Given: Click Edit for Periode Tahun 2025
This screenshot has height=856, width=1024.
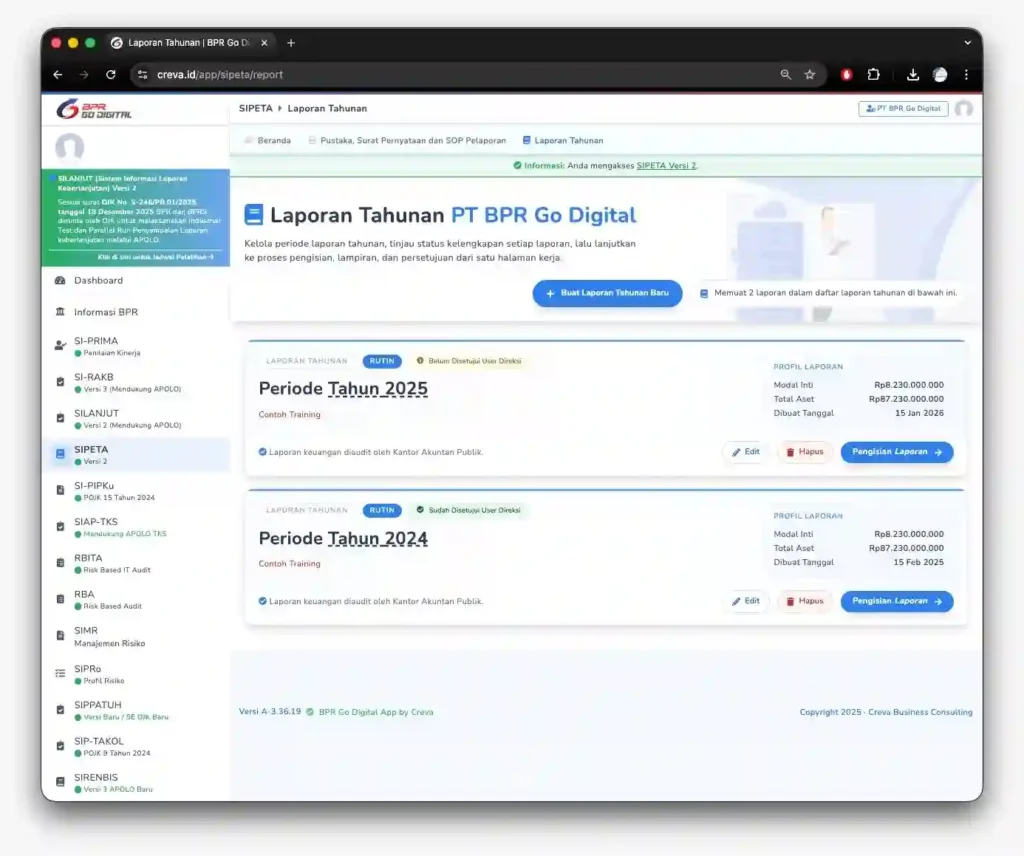Looking at the screenshot, I should [745, 452].
